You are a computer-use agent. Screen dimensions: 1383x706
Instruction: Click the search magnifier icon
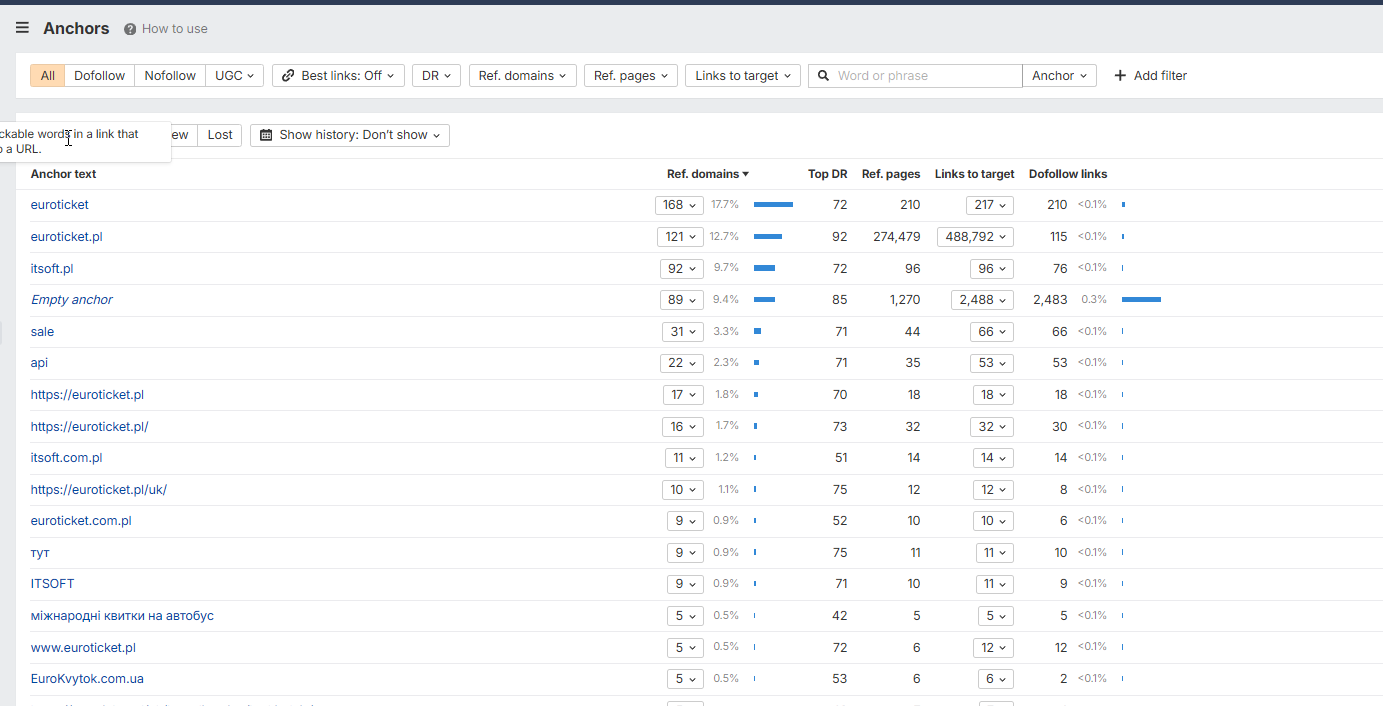pyautogui.click(x=823, y=76)
